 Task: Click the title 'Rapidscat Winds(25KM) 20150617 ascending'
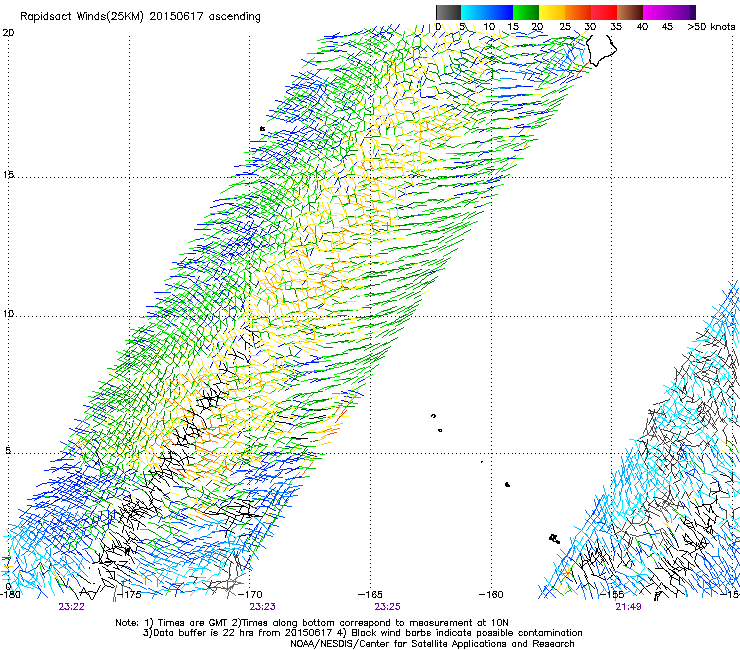(140, 17)
